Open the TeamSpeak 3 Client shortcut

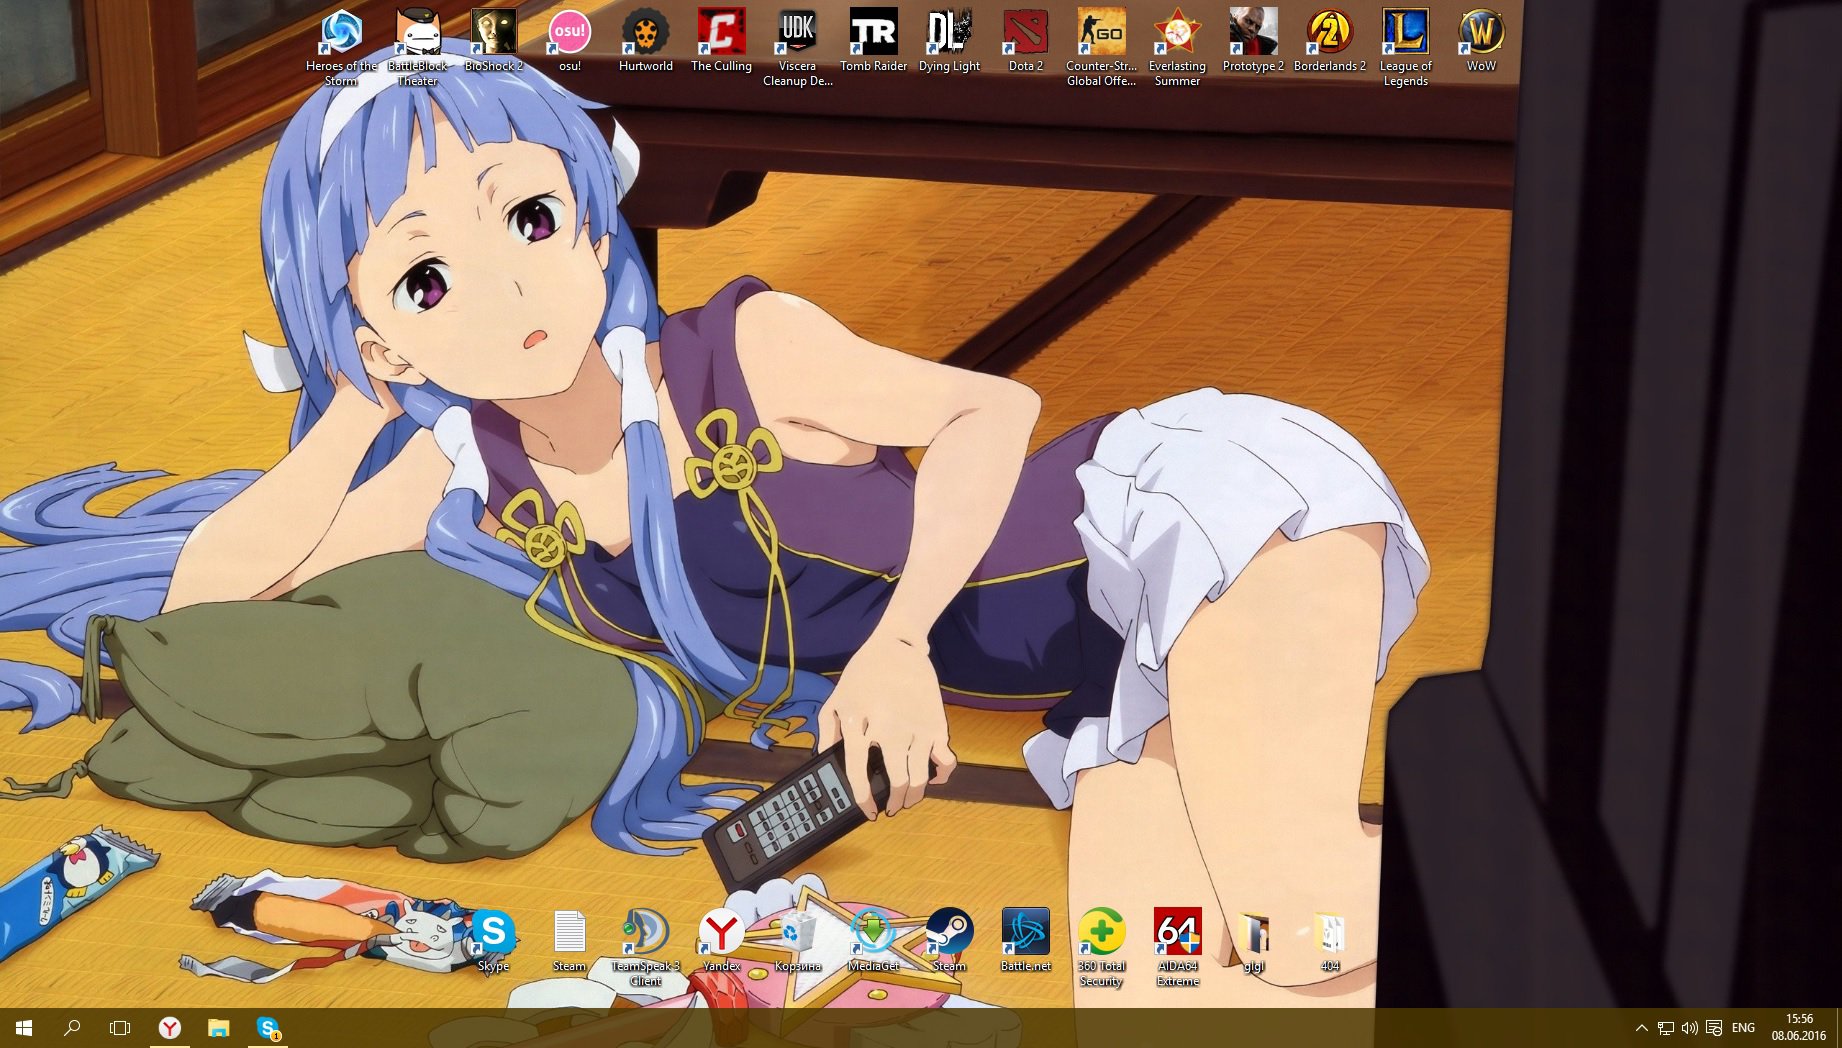(x=645, y=947)
